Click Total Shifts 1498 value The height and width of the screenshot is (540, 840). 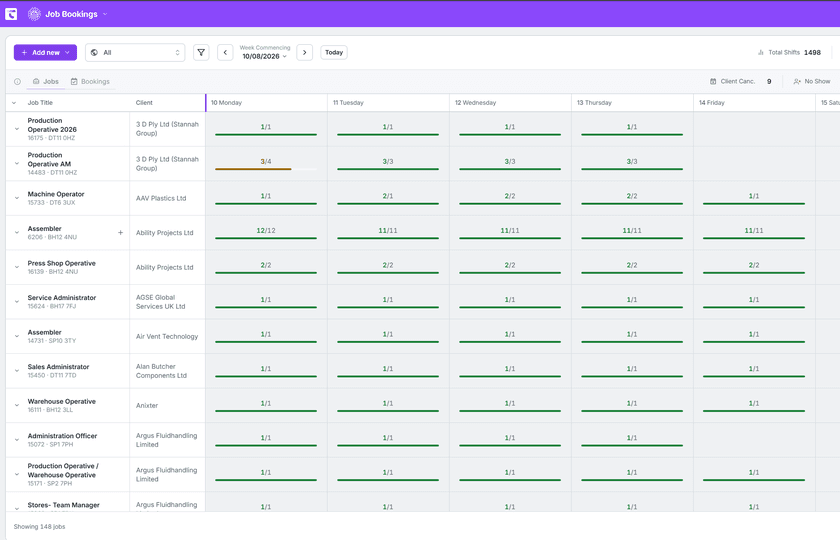[812, 52]
